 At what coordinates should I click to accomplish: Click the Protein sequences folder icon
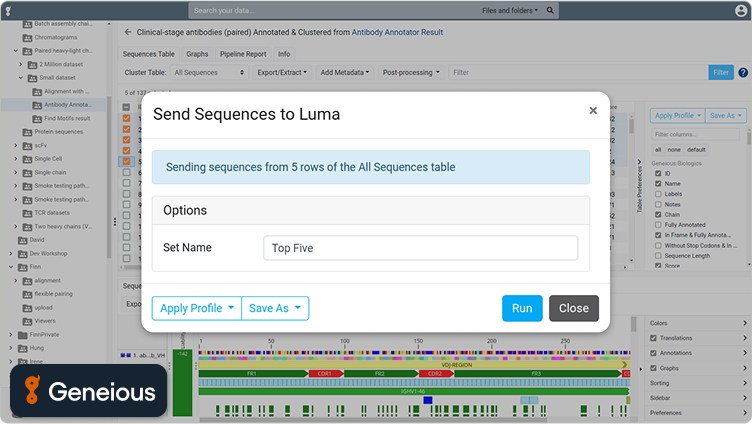coord(26,132)
